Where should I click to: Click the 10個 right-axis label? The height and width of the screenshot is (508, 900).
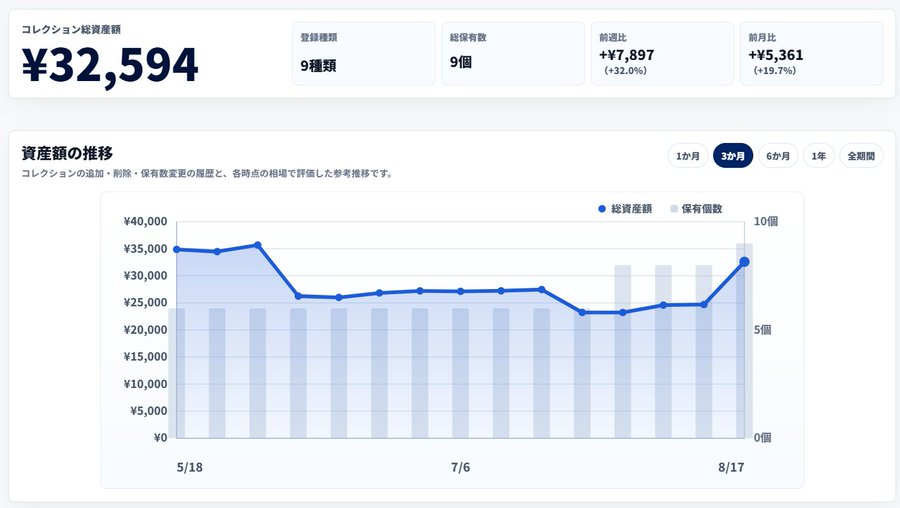(766, 222)
